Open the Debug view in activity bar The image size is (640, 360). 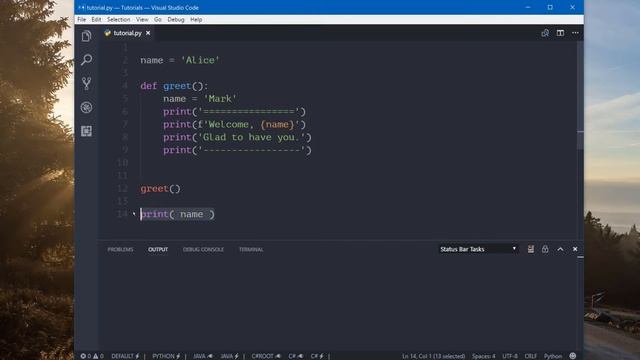pos(86,107)
